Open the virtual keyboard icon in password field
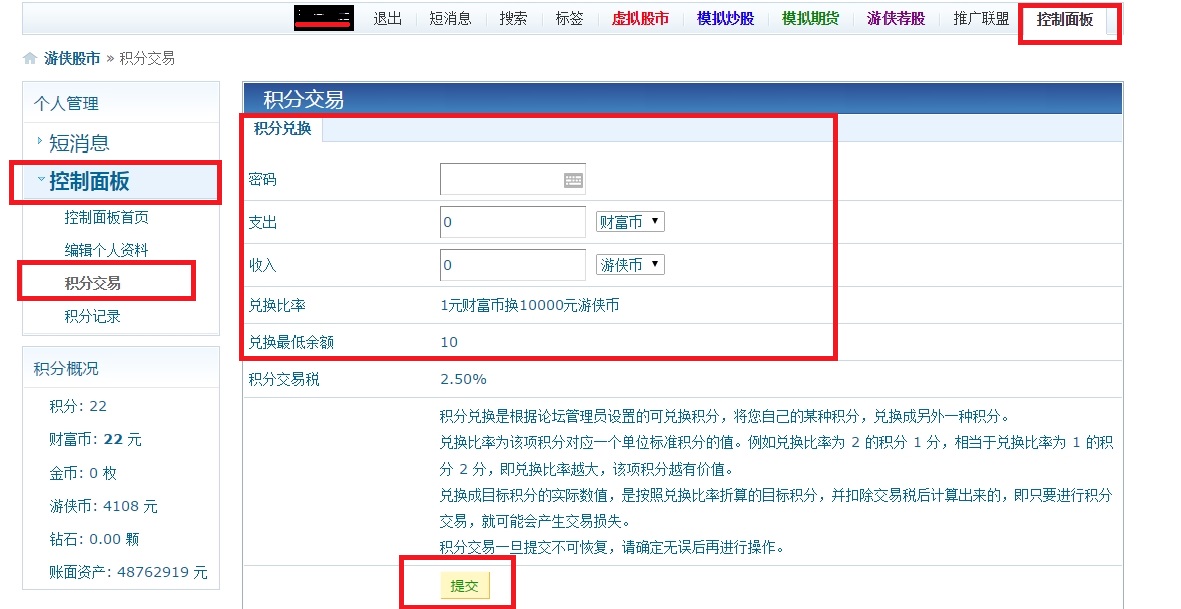 point(573,180)
